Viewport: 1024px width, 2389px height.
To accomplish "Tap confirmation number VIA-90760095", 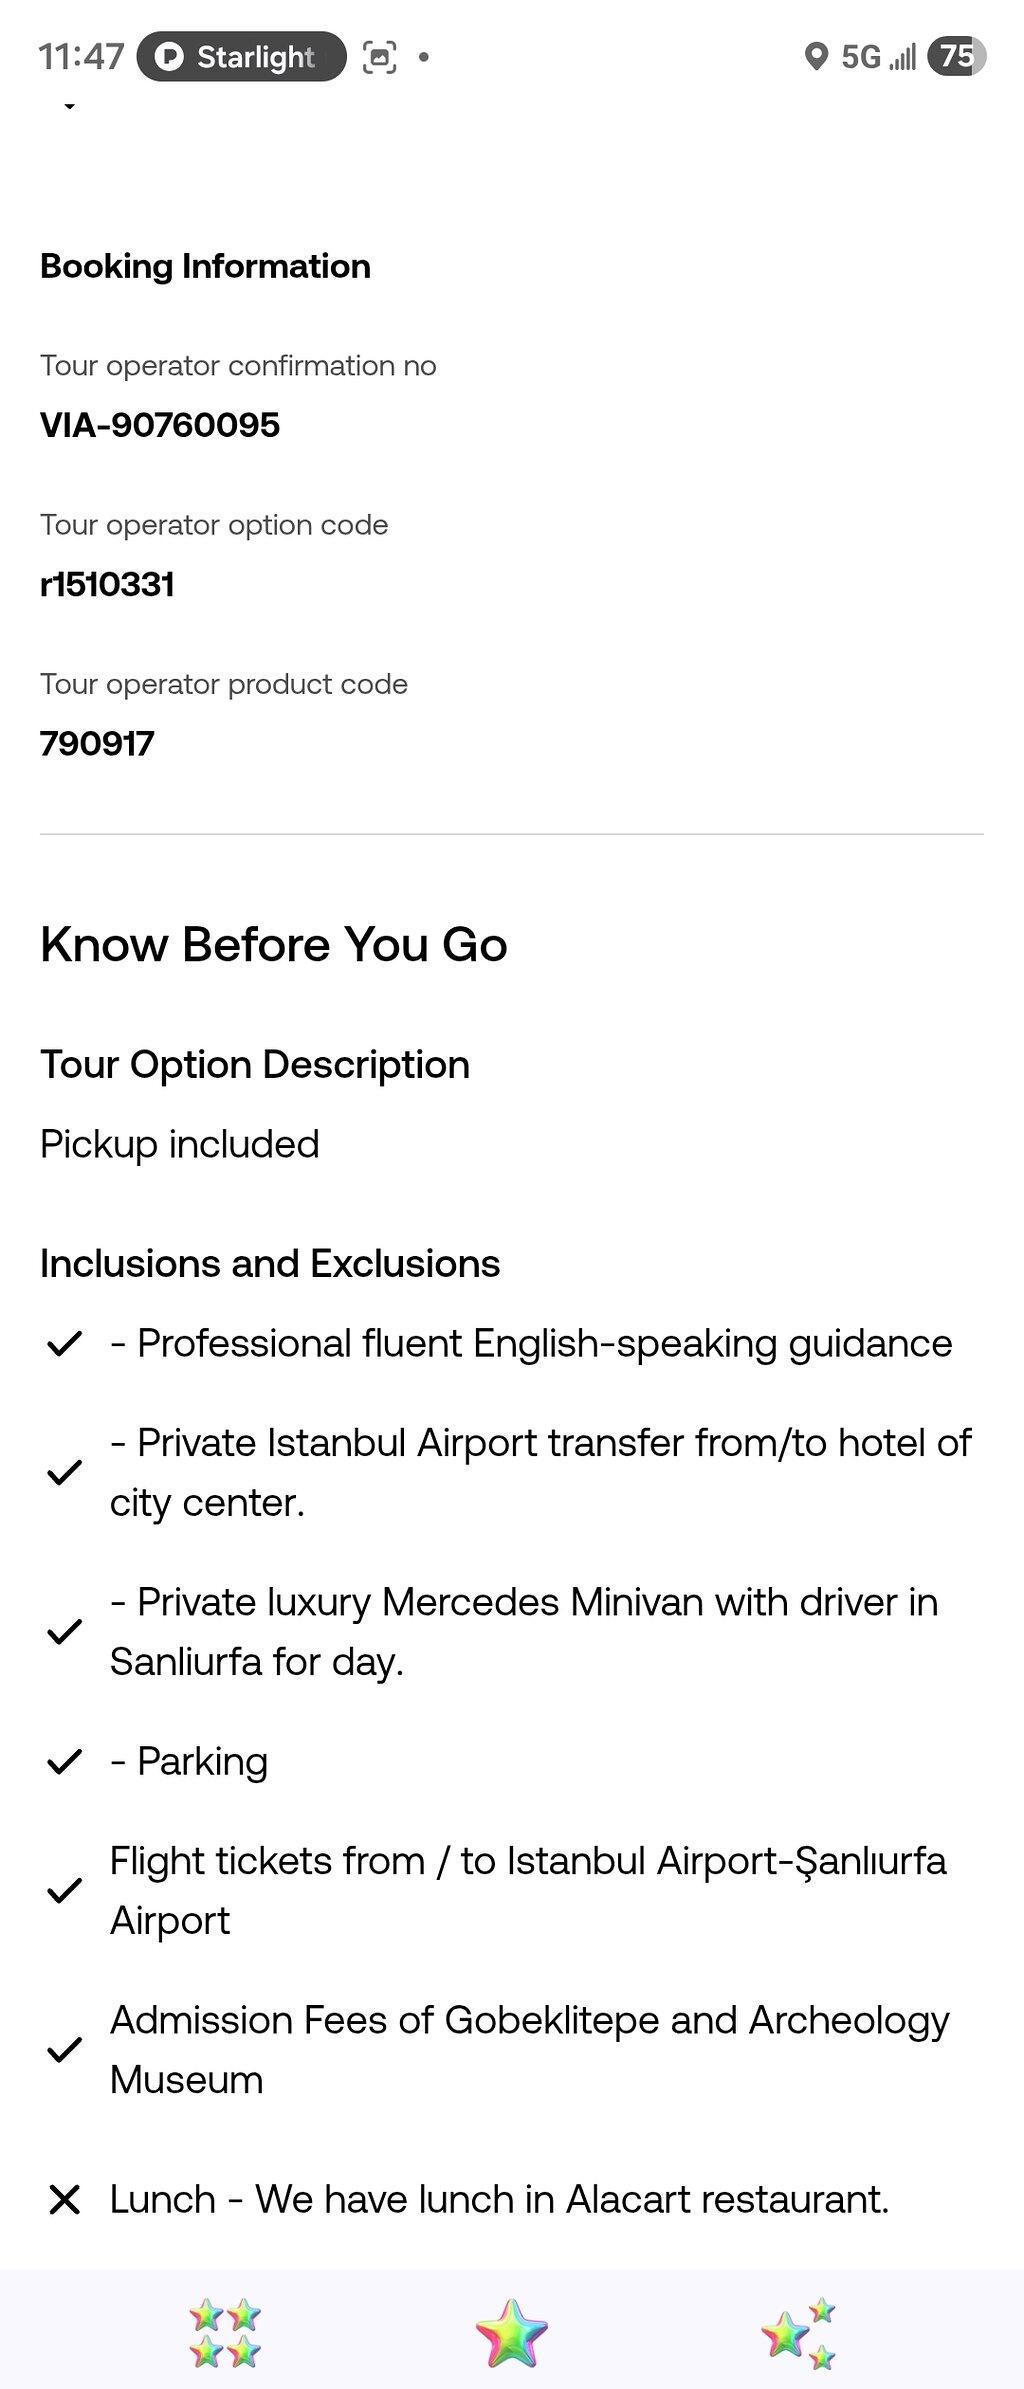I will pos(160,425).
